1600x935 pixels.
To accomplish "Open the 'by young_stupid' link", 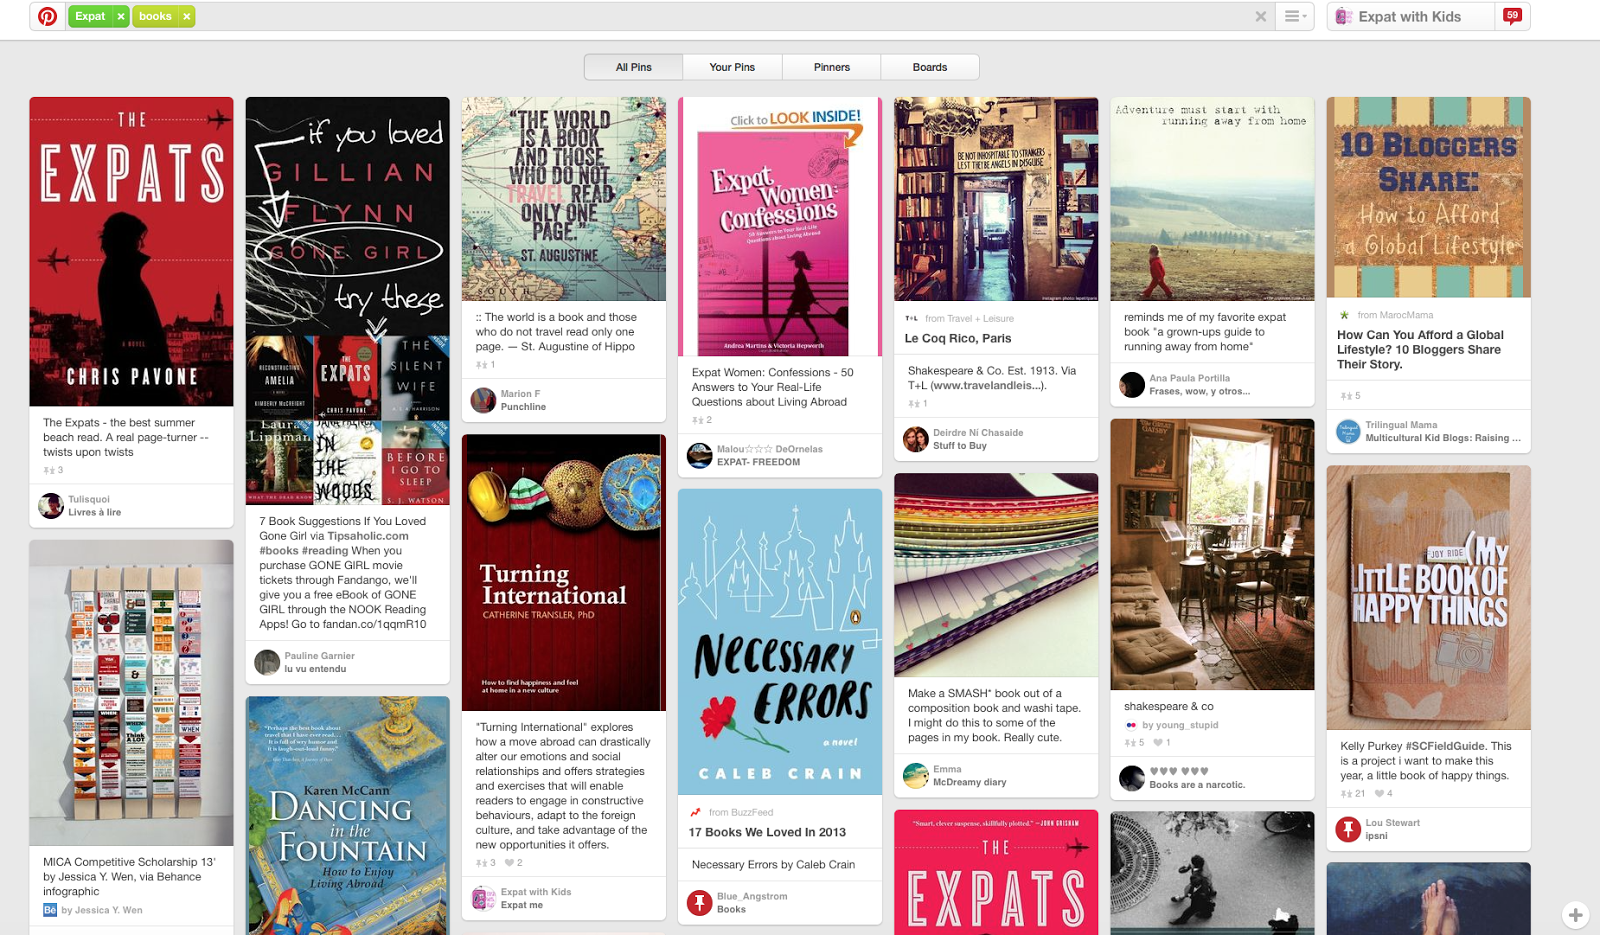I will [1180, 725].
